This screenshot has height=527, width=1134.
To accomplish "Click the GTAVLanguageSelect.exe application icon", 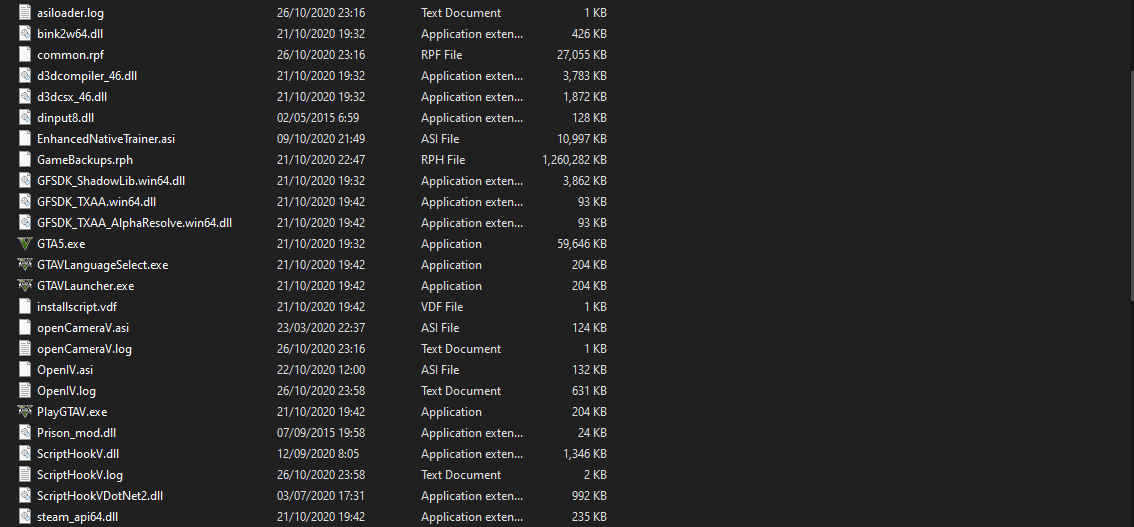I will [x=25, y=265].
